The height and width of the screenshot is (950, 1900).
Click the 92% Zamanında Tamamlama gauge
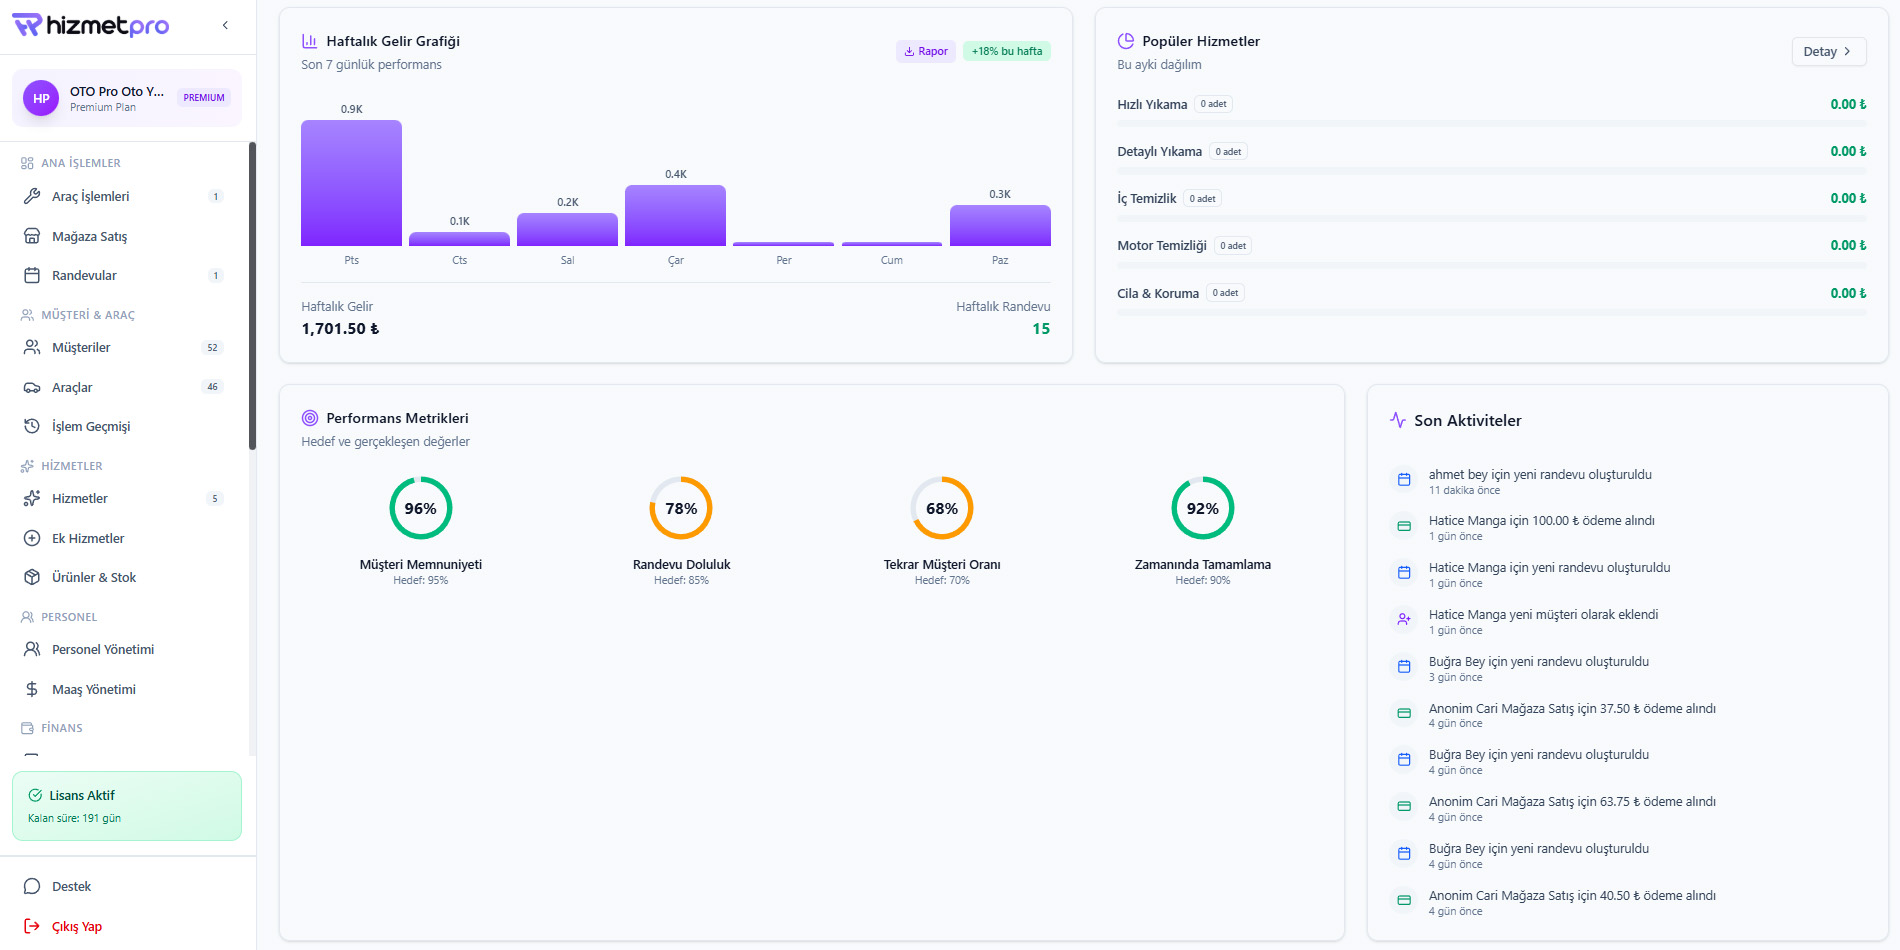point(1203,508)
